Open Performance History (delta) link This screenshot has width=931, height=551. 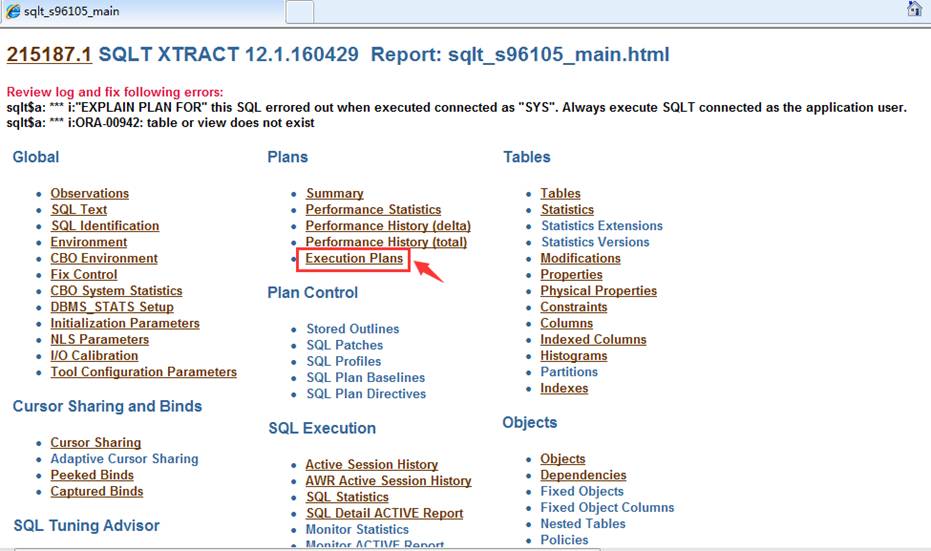tap(388, 226)
